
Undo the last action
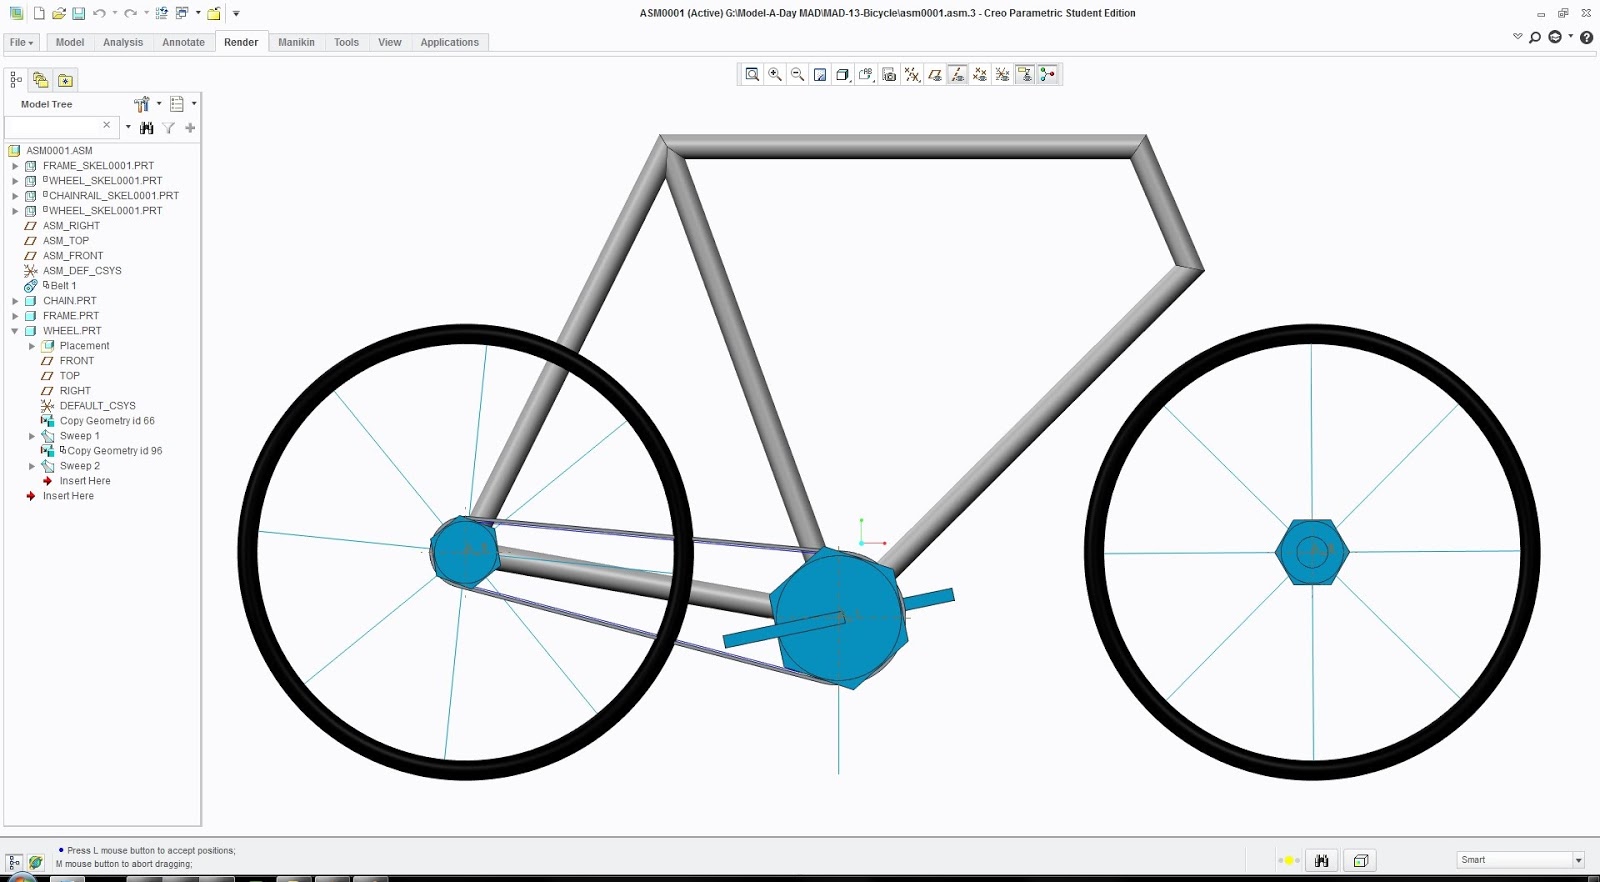(x=99, y=13)
